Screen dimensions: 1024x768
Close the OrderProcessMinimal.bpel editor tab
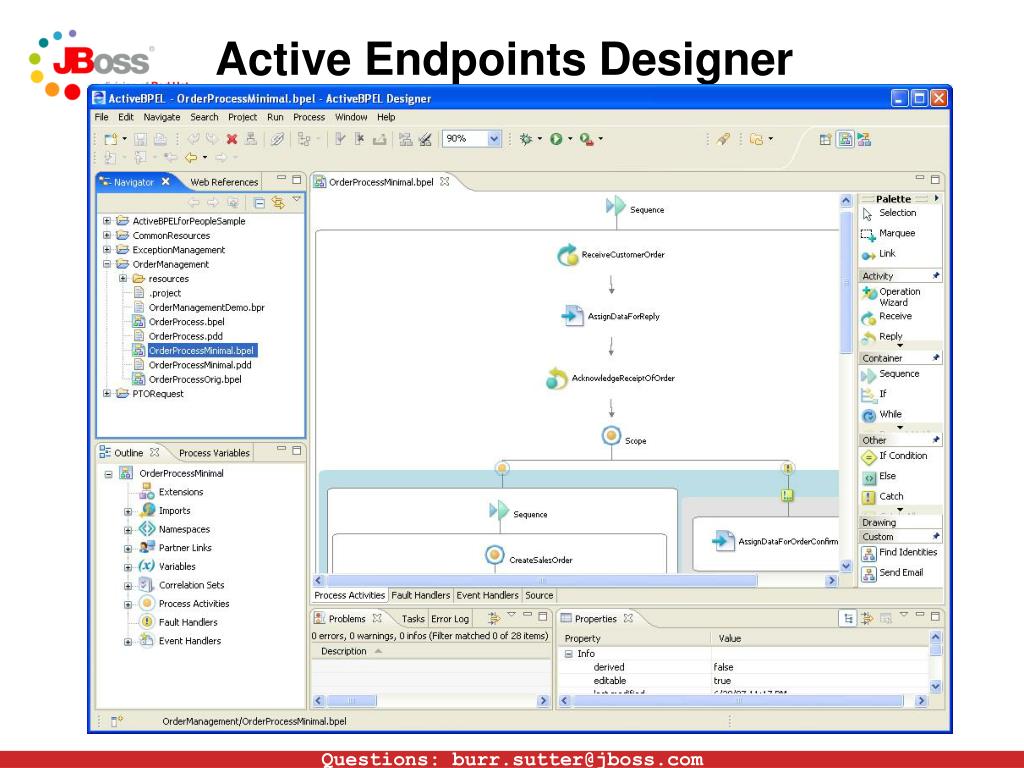[x=445, y=182]
